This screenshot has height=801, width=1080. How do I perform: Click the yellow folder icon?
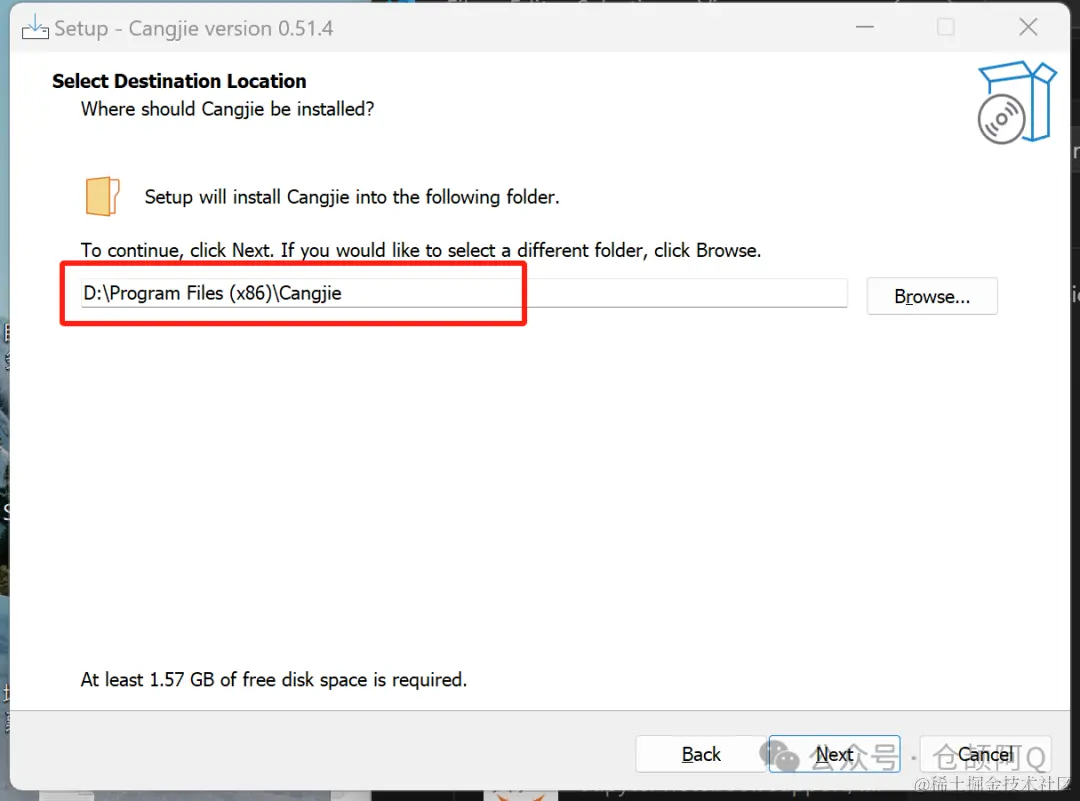pyautogui.click(x=102, y=196)
